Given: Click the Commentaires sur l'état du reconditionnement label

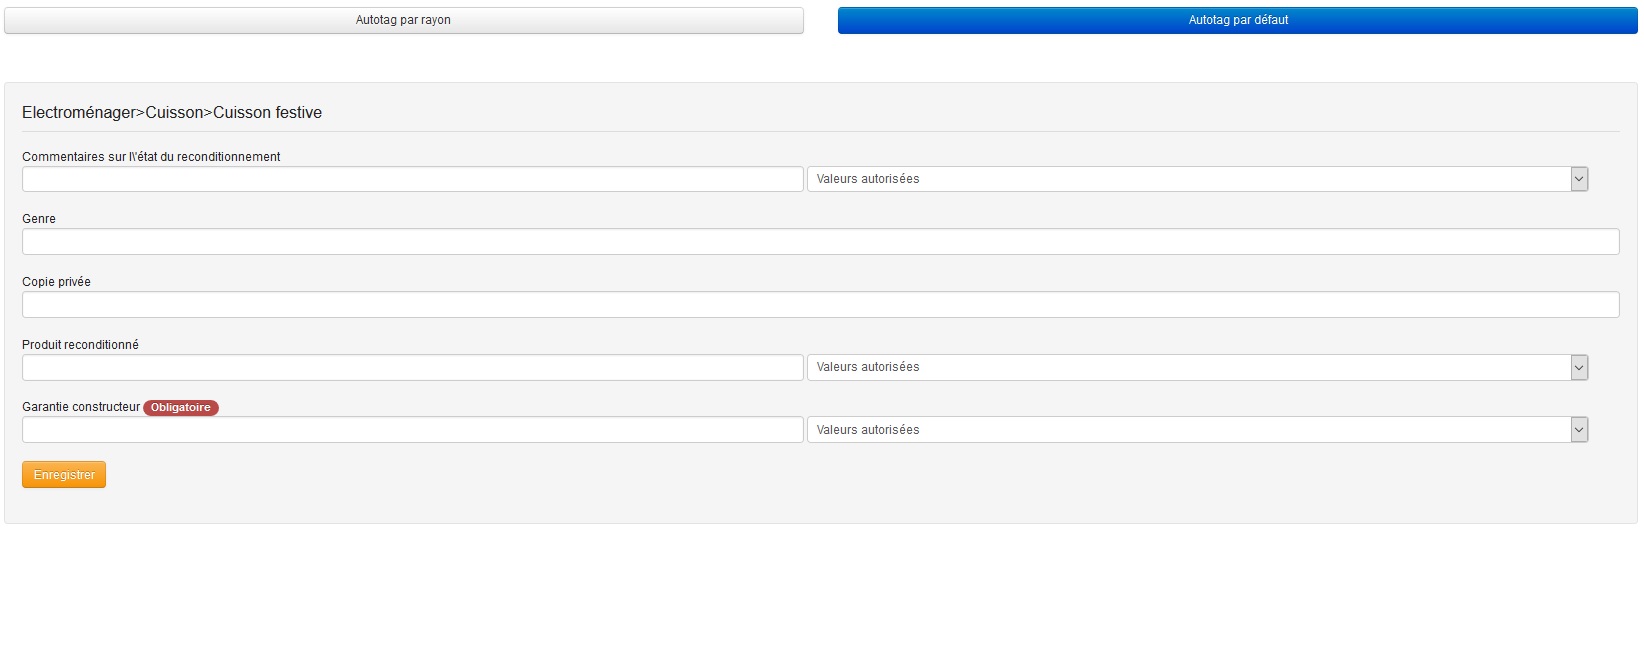Looking at the screenshot, I should 151,157.
